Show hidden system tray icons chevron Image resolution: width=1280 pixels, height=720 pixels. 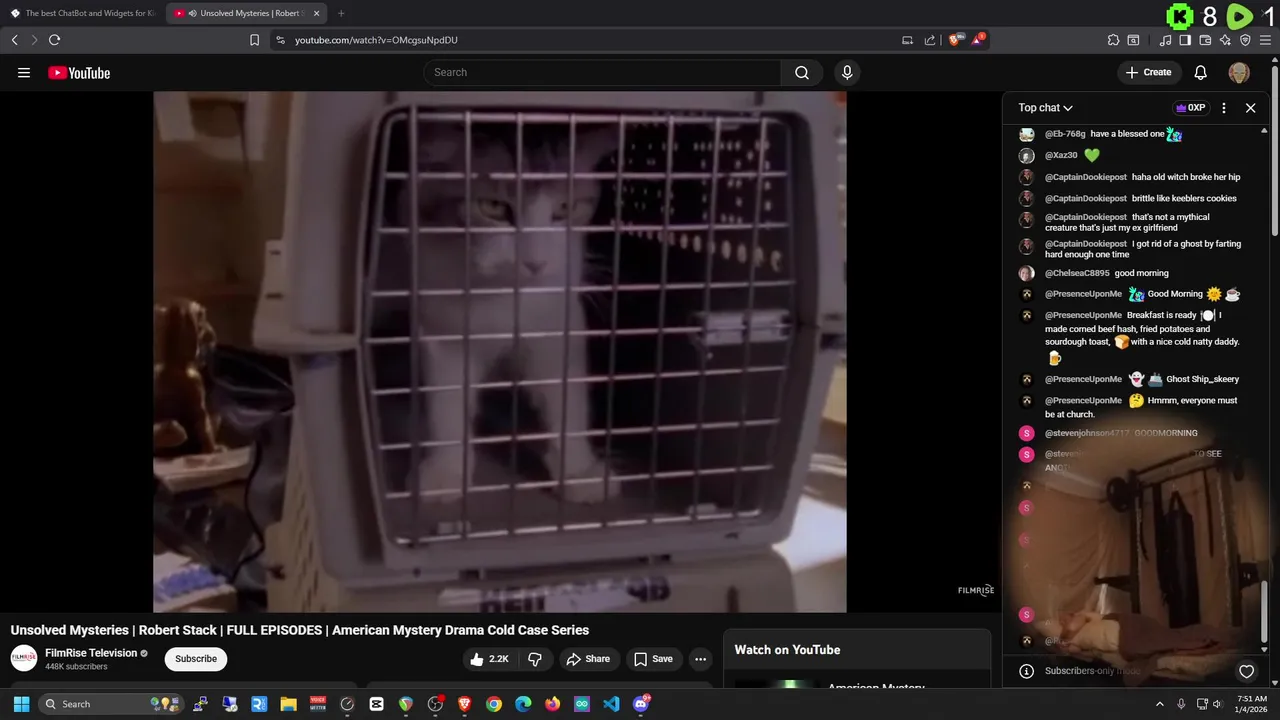pos(1160,704)
